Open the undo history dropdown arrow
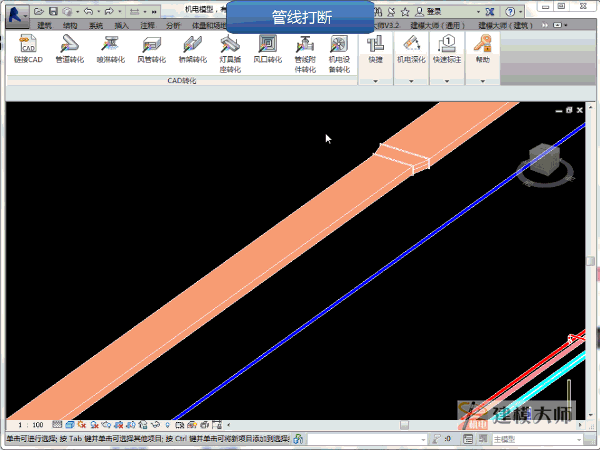Screen dimensions: 600x450 [x=98, y=12]
